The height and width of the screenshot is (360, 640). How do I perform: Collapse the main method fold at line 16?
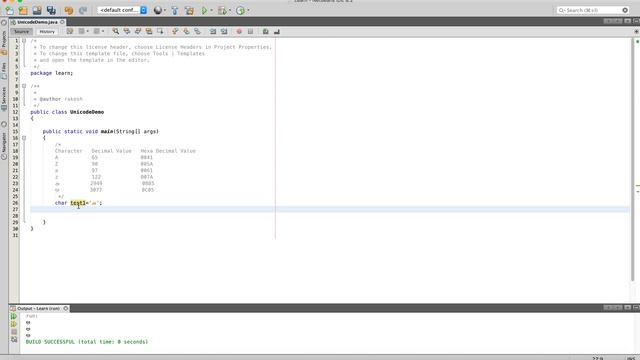click(x=24, y=138)
